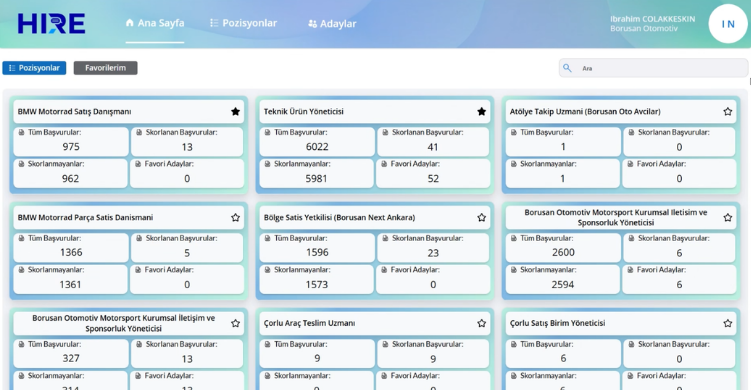Open Çorlu Satış Birim Yöneticisi title
Image resolution: width=751 pixels, height=390 pixels.
[x=558, y=323]
